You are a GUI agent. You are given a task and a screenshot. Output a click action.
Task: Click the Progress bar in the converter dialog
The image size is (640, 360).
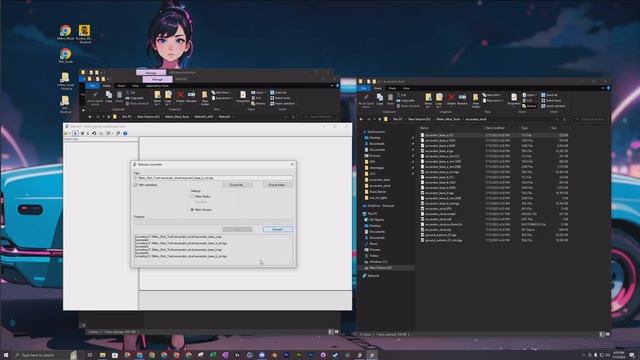point(213,222)
